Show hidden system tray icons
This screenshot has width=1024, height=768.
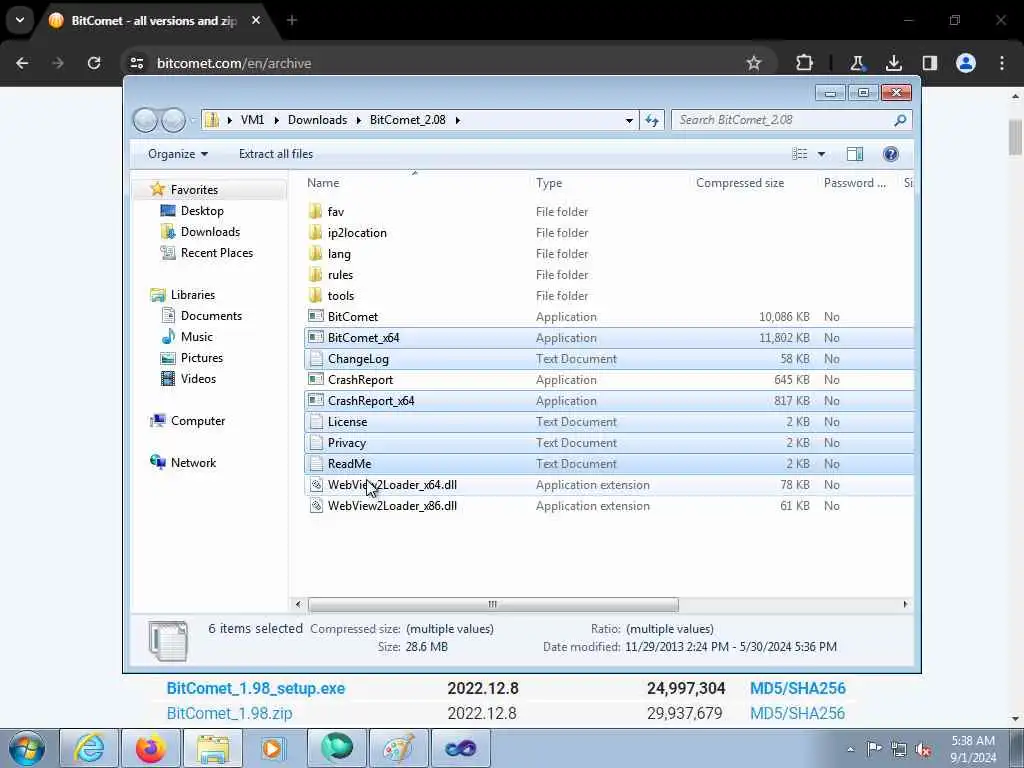tap(850, 749)
